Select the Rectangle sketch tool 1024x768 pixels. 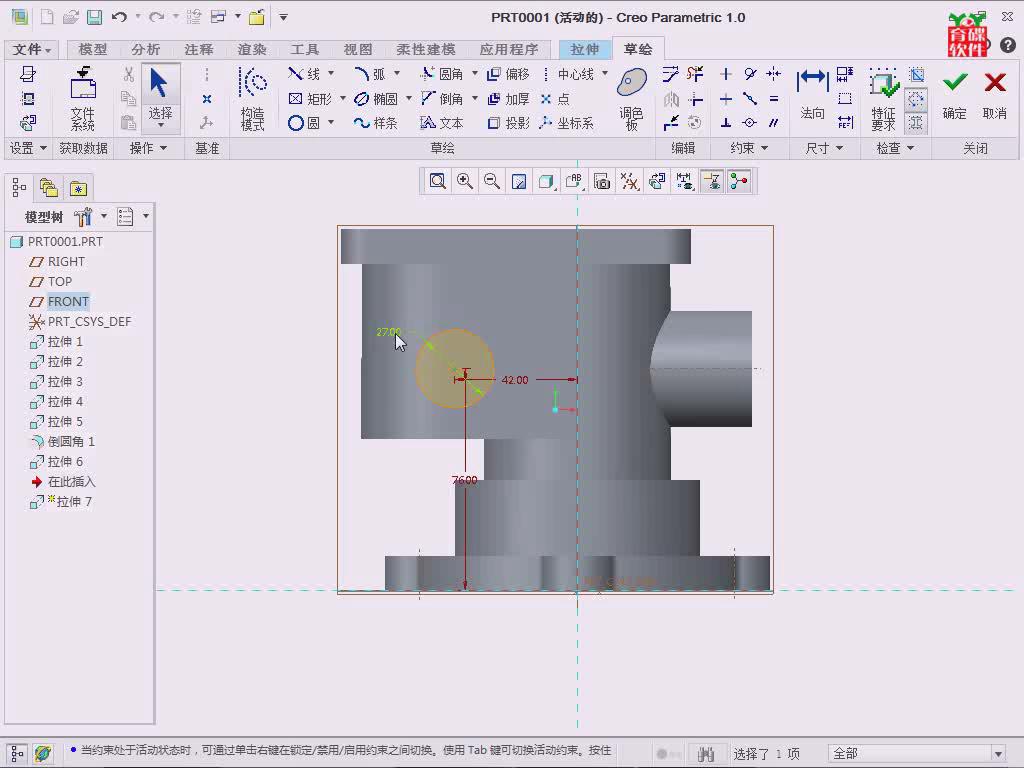click(x=310, y=99)
